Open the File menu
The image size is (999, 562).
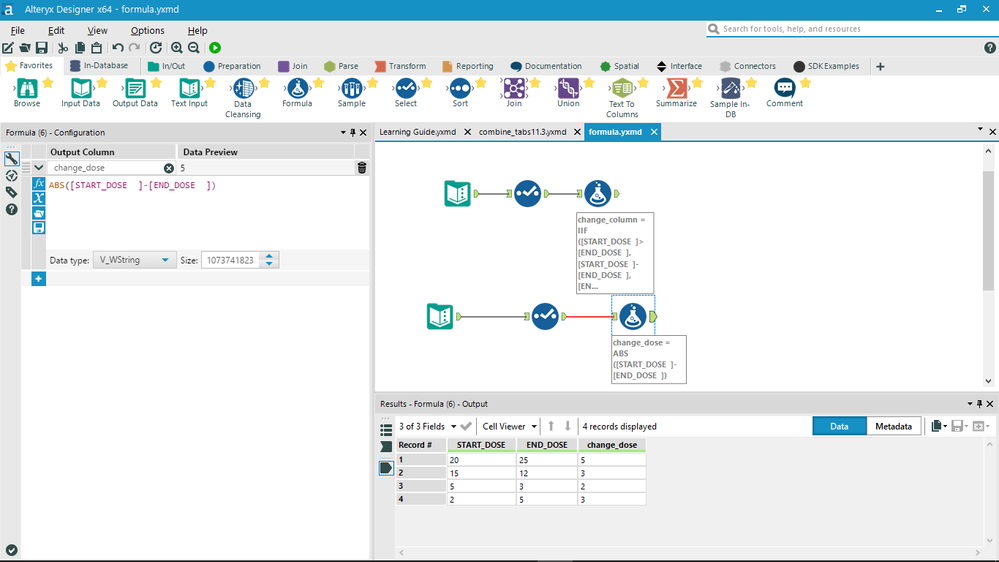pyautogui.click(x=18, y=31)
